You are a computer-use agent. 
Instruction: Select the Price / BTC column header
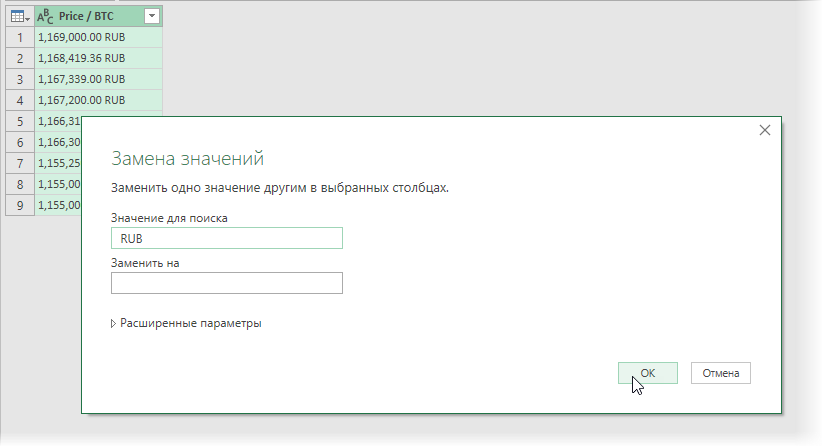pyautogui.click(x=99, y=16)
